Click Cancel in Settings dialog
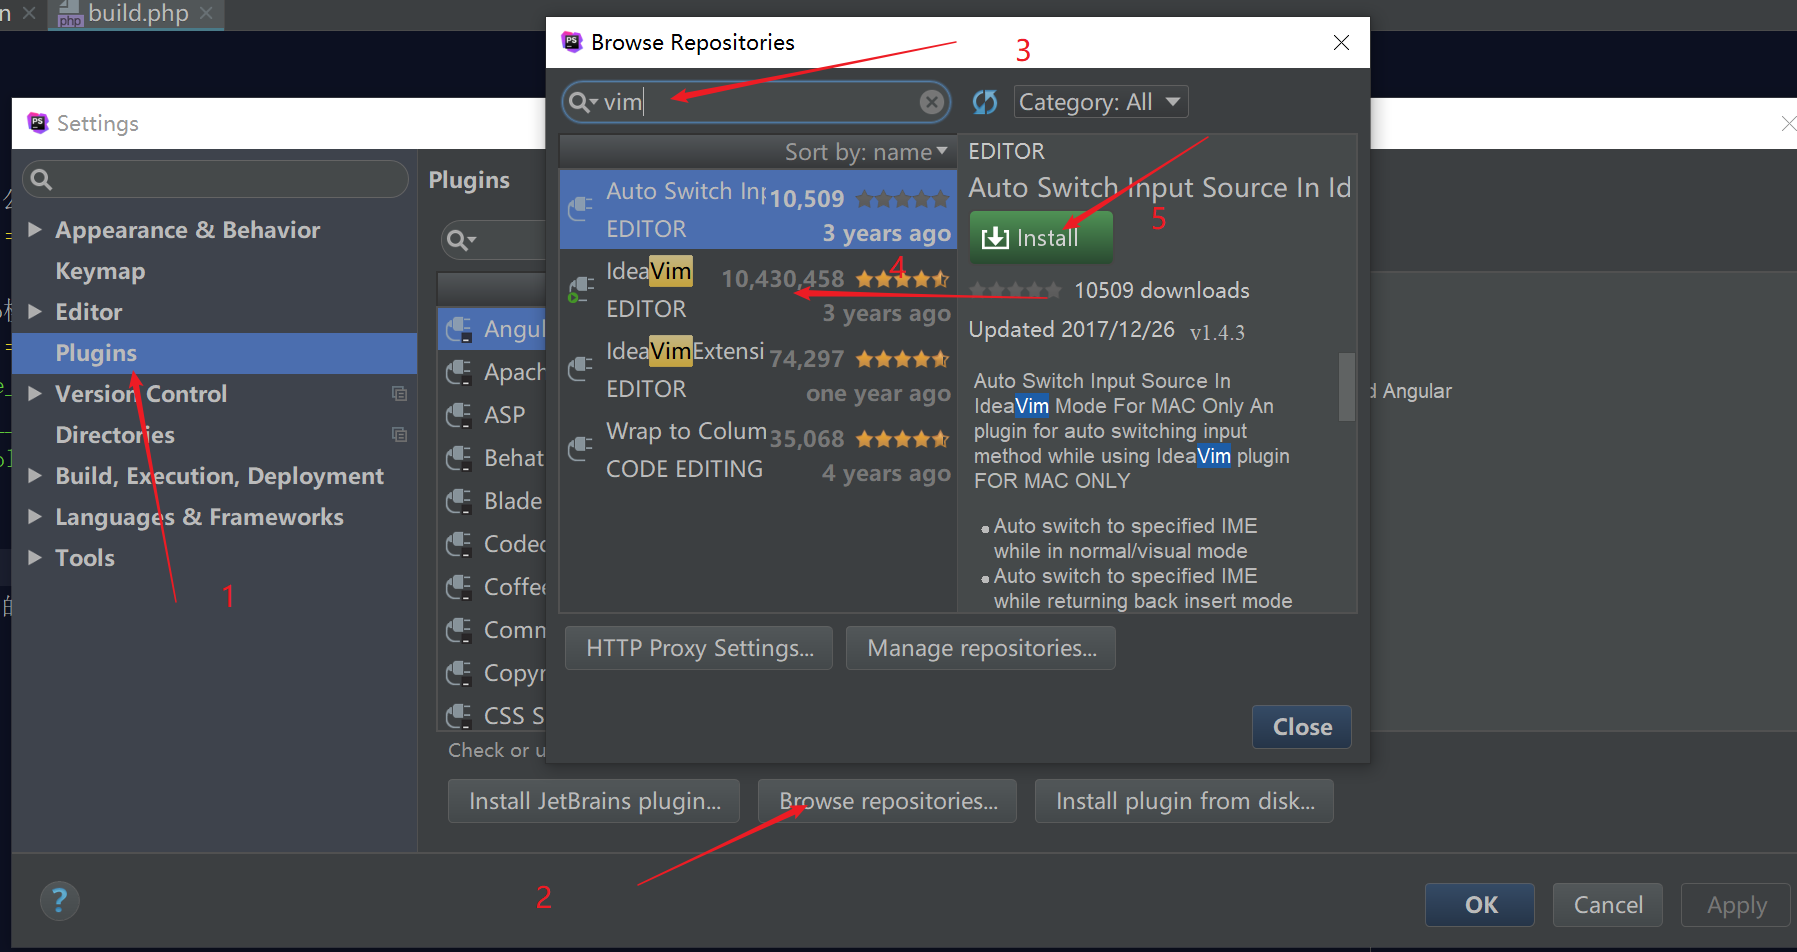The height and width of the screenshot is (952, 1797). [x=1608, y=905]
